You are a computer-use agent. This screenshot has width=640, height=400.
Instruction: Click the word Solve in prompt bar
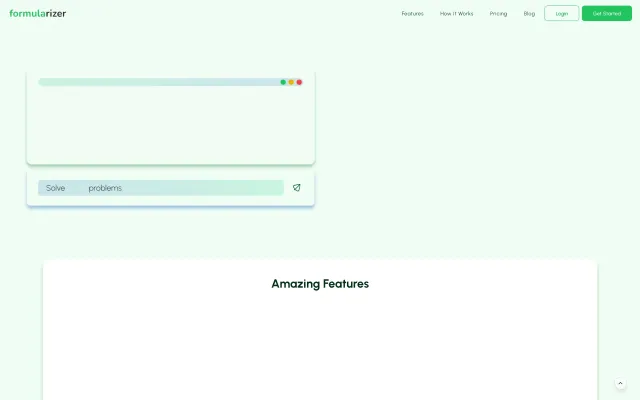coord(55,188)
